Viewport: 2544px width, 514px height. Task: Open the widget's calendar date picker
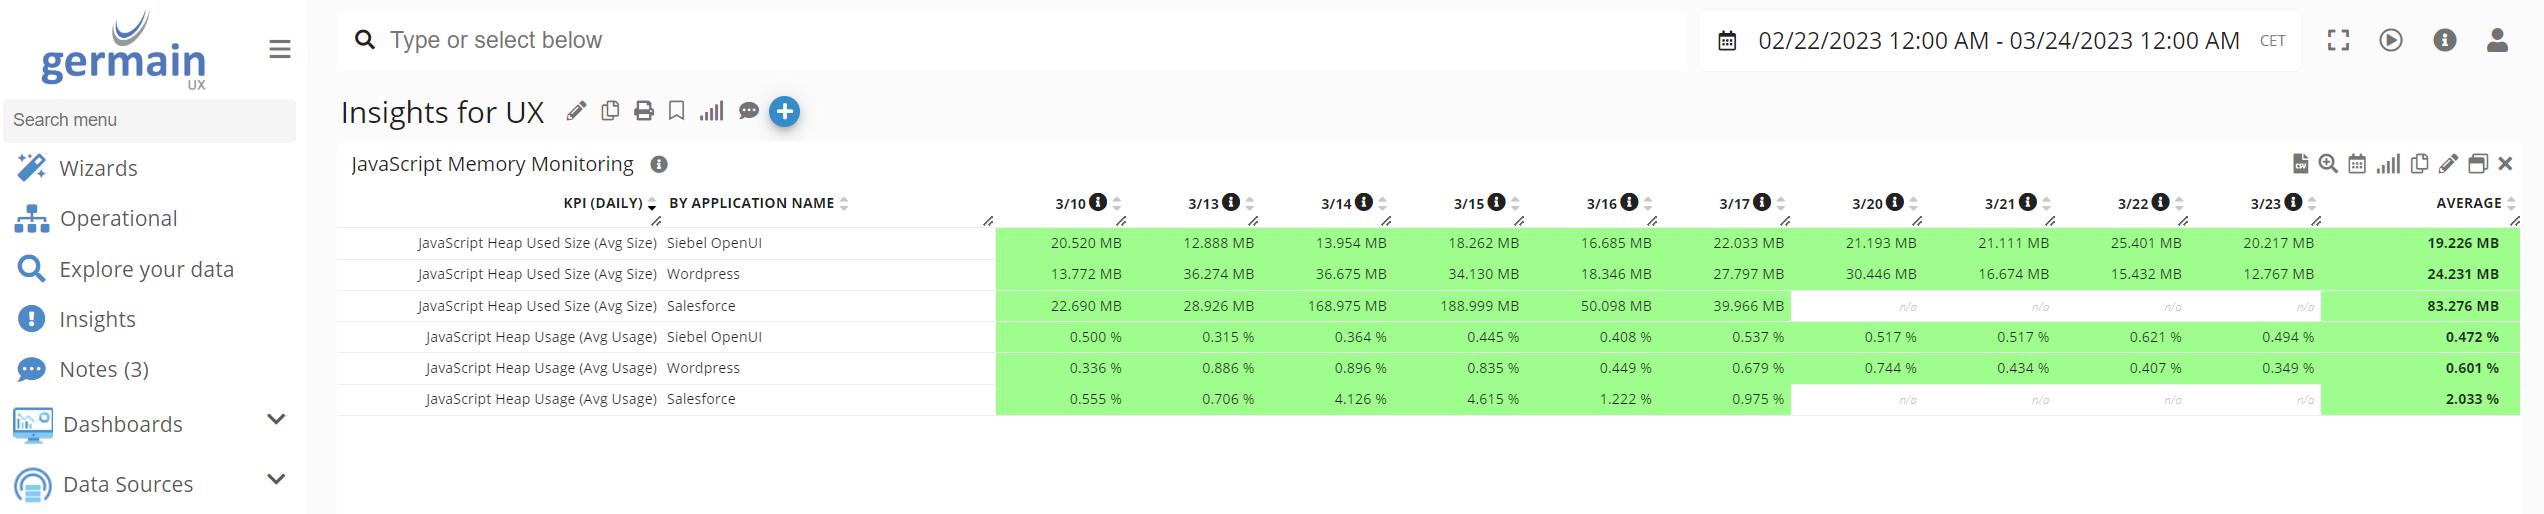[x=2357, y=164]
